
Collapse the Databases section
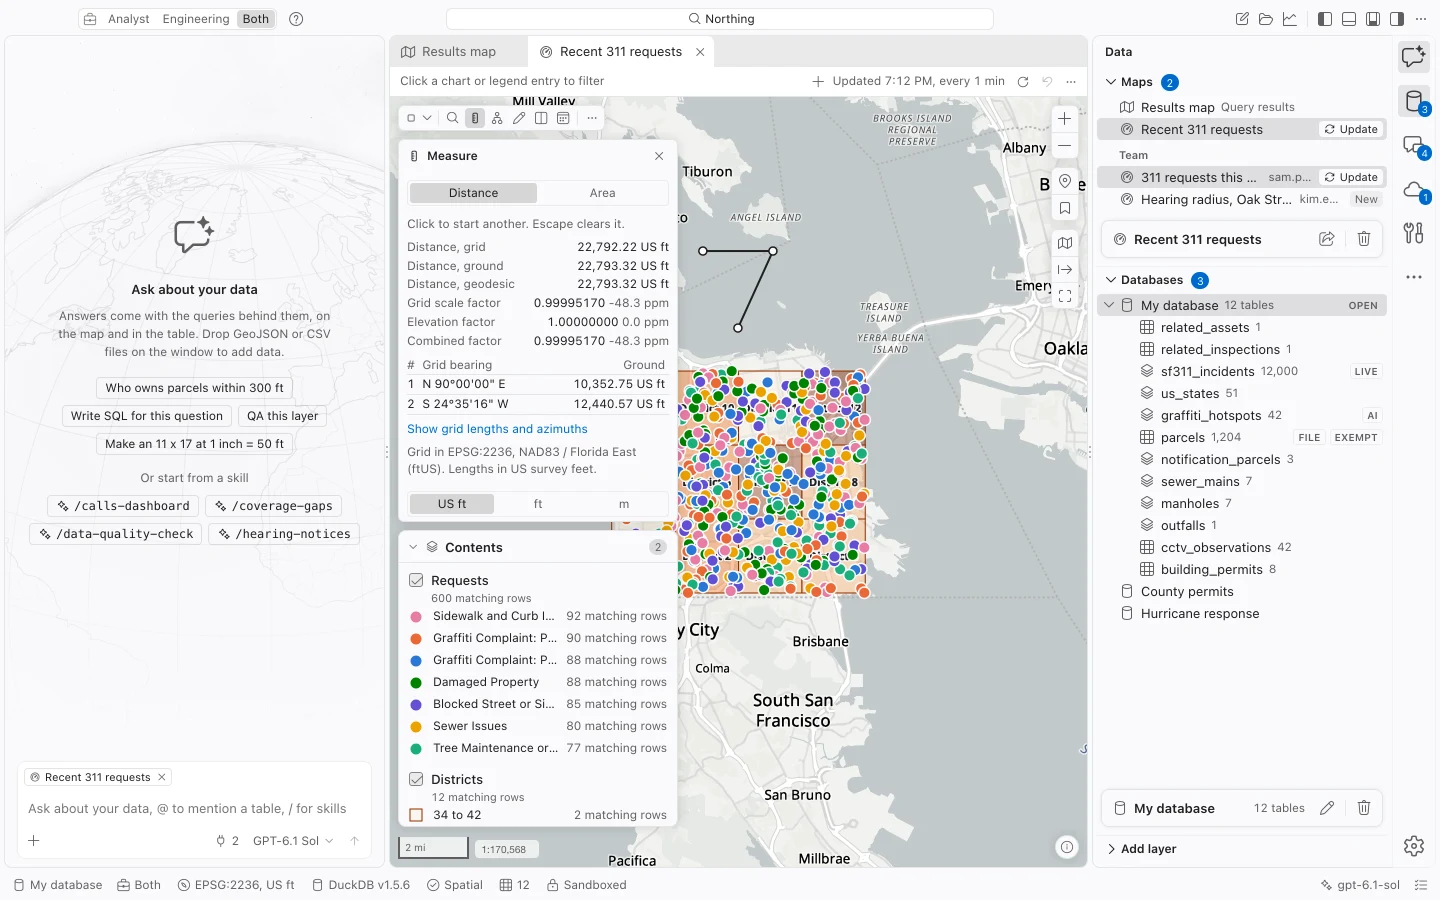click(1111, 280)
